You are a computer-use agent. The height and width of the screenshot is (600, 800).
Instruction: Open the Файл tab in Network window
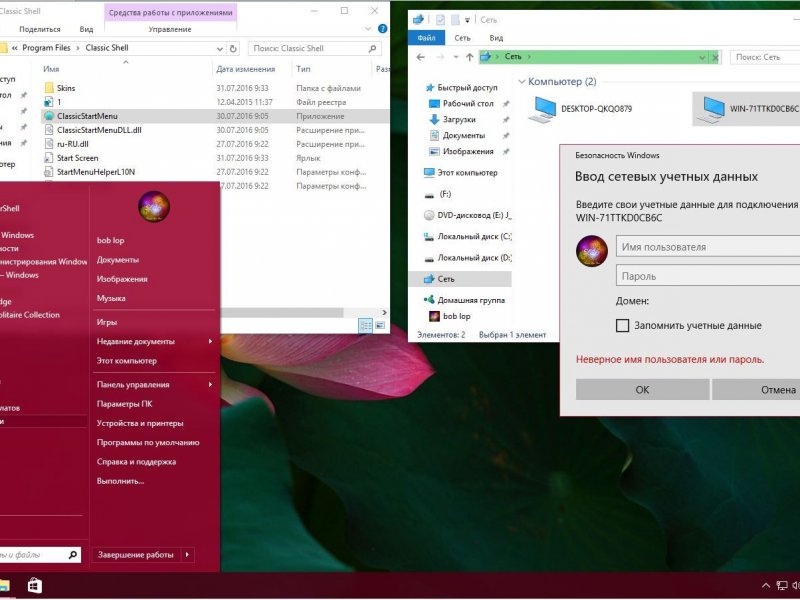coord(426,38)
